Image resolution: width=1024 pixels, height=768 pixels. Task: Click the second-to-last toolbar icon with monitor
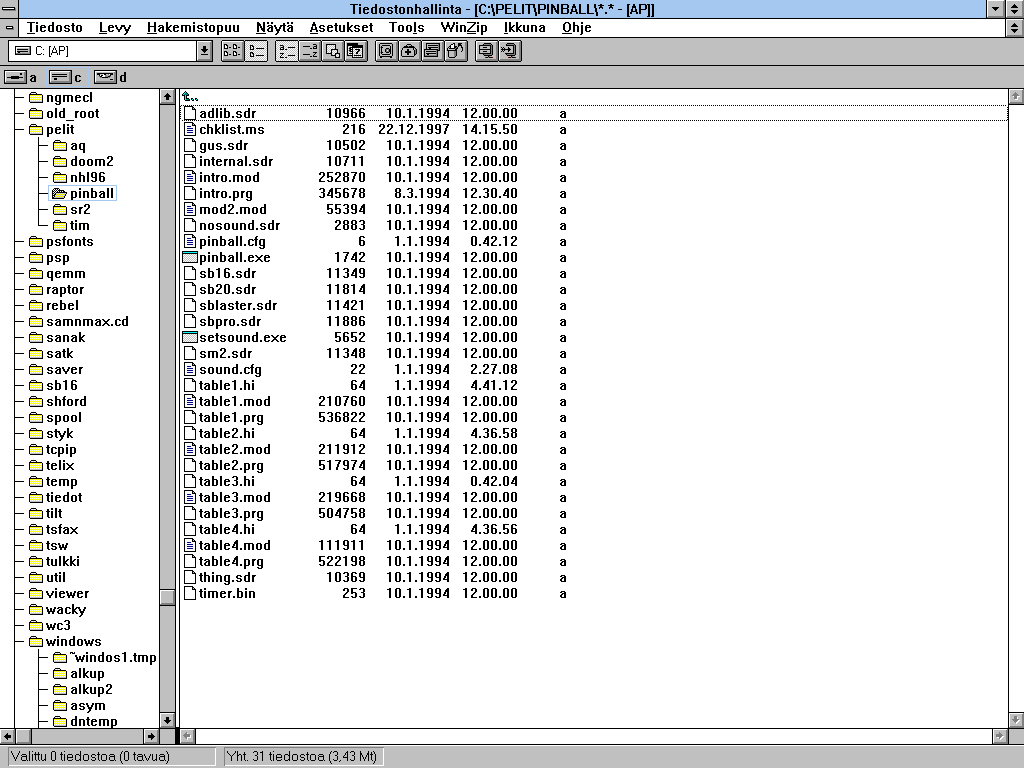click(x=487, y=51)
